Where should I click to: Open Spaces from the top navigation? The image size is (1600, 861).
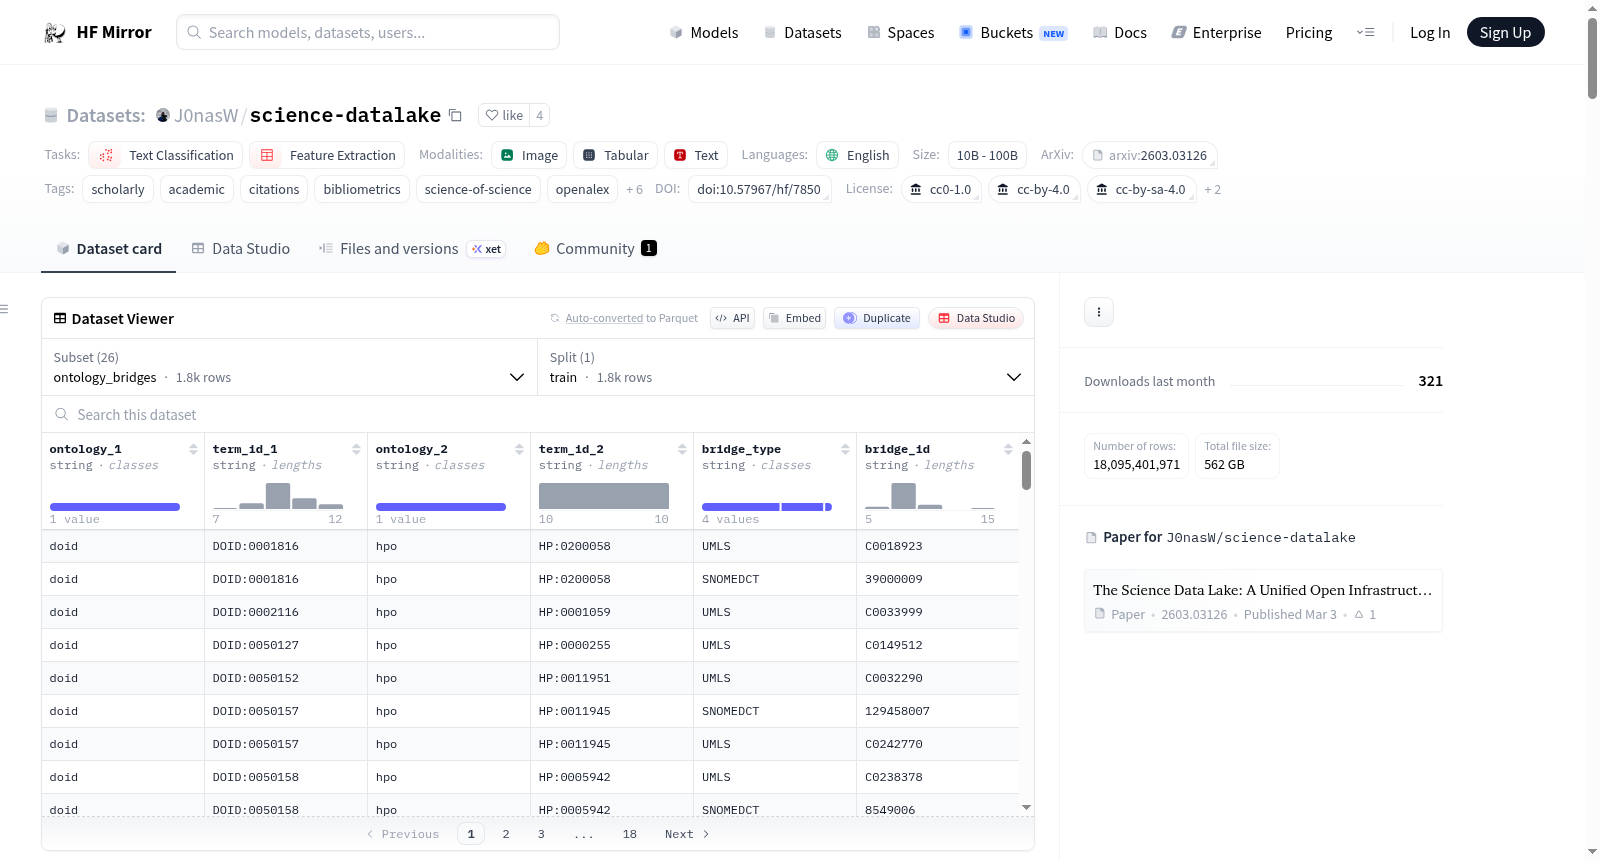point(901,33)
